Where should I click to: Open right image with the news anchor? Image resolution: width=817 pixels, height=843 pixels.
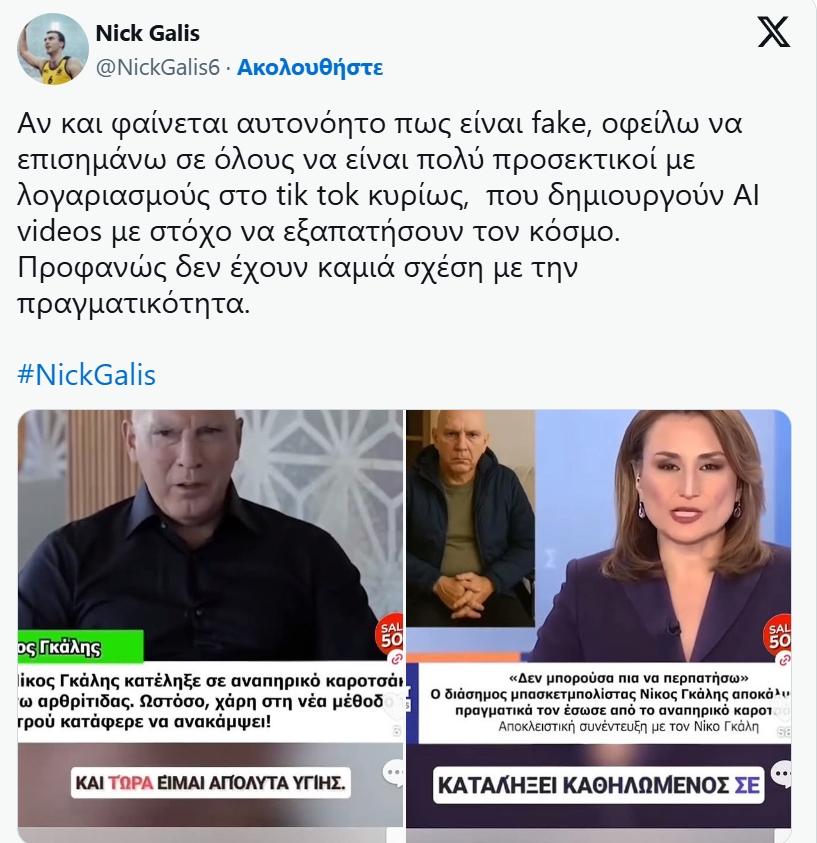[x=598, y=619]
